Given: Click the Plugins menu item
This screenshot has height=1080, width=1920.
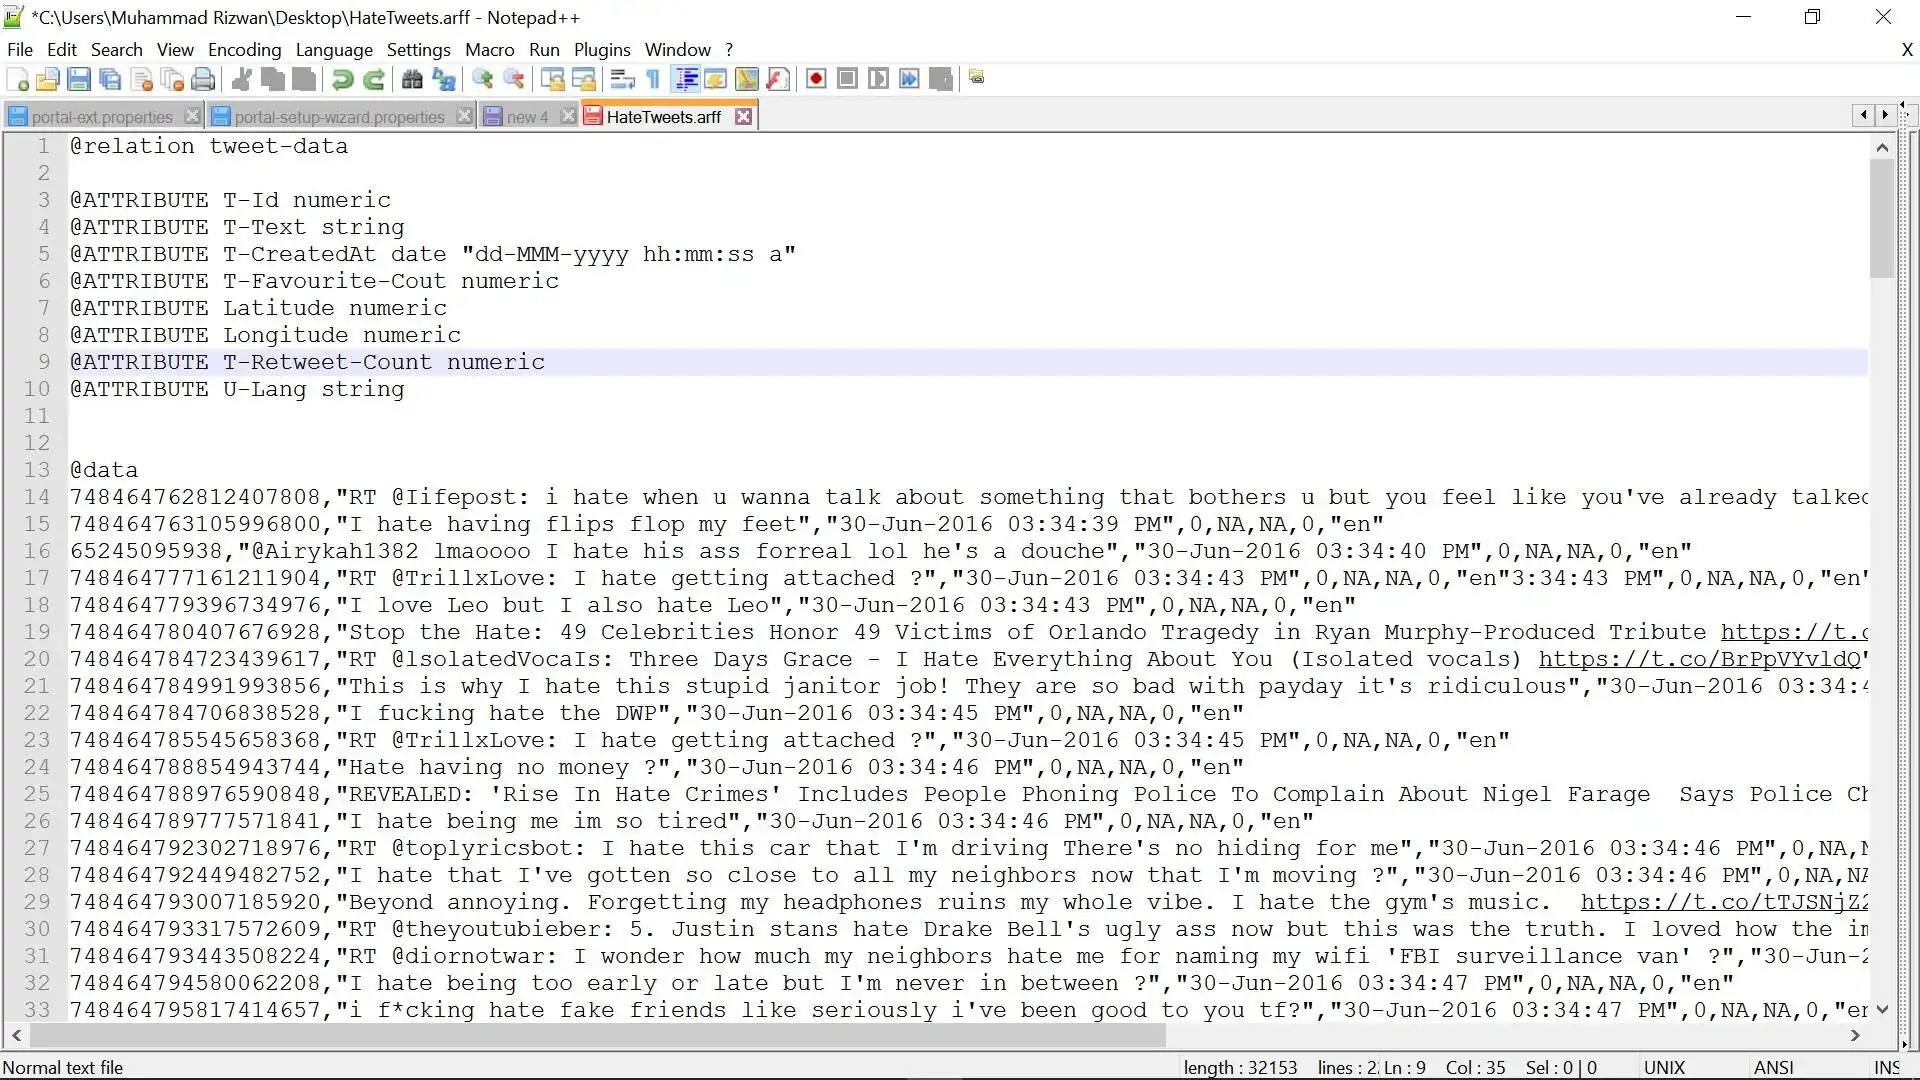Looking at the screenshot, I should 601,49.
